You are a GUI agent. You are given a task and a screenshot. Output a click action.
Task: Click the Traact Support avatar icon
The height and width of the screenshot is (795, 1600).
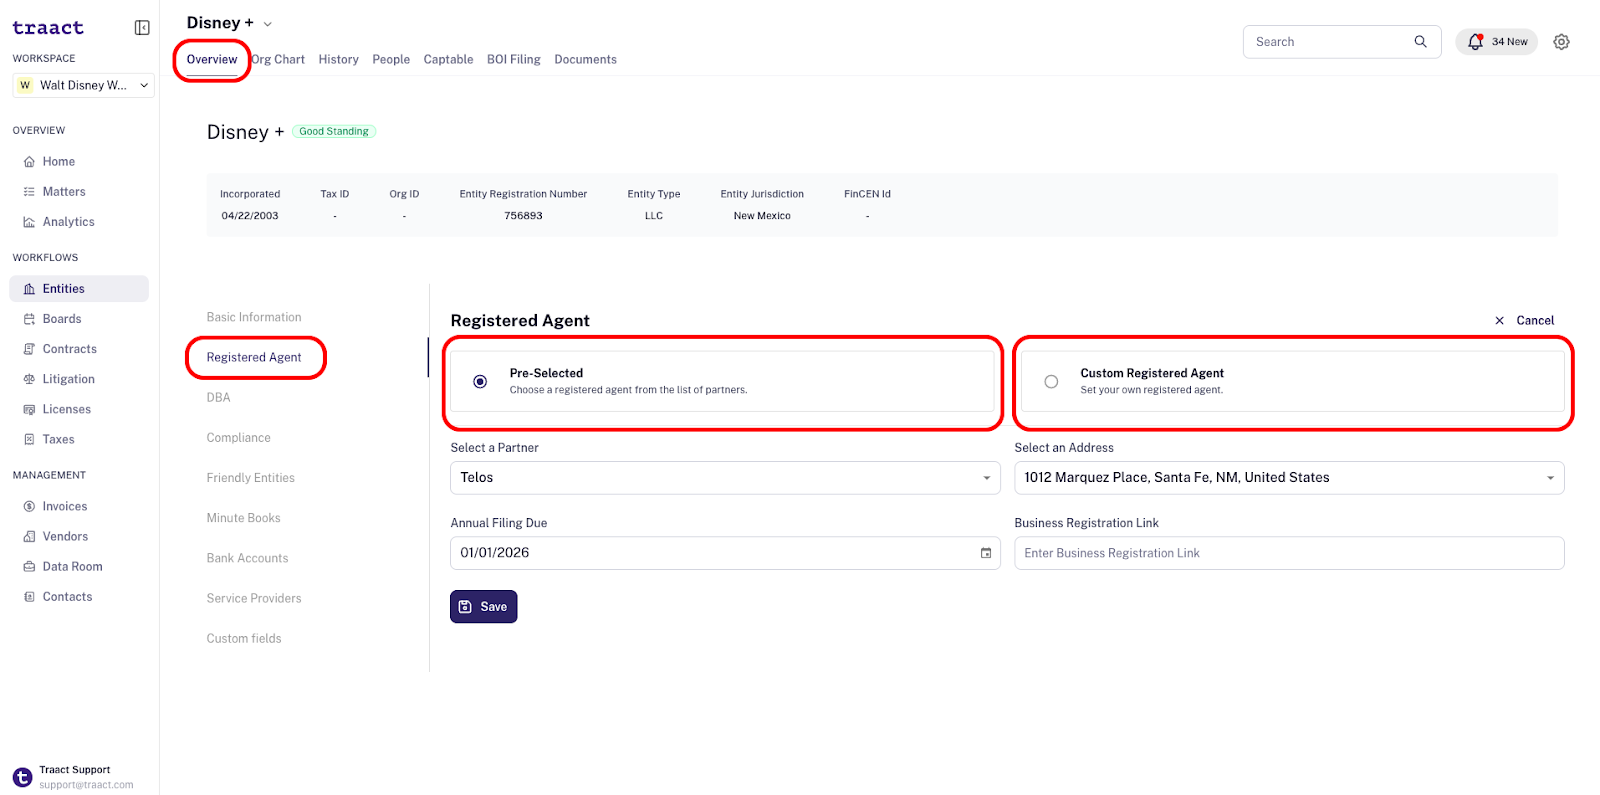(x=22, y=777)
